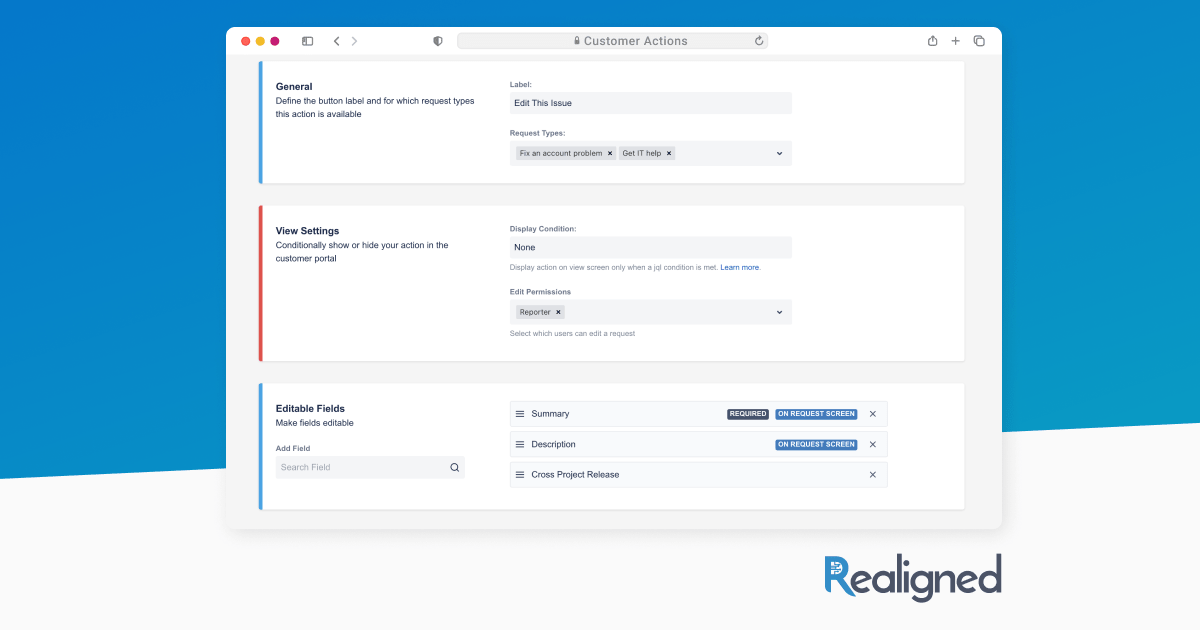1200x630 pixels.
Task: Click the magnifier in the Search Field box
Action: click(455, 467)
